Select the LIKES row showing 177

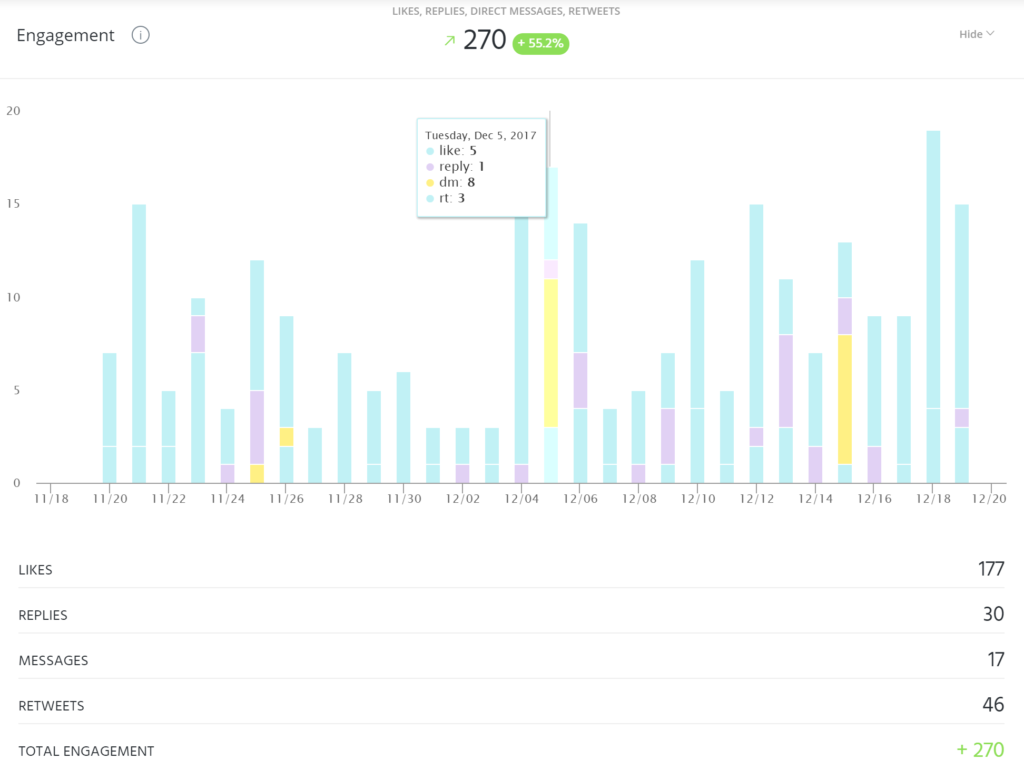pyautogui.click(x=511, y=569)
